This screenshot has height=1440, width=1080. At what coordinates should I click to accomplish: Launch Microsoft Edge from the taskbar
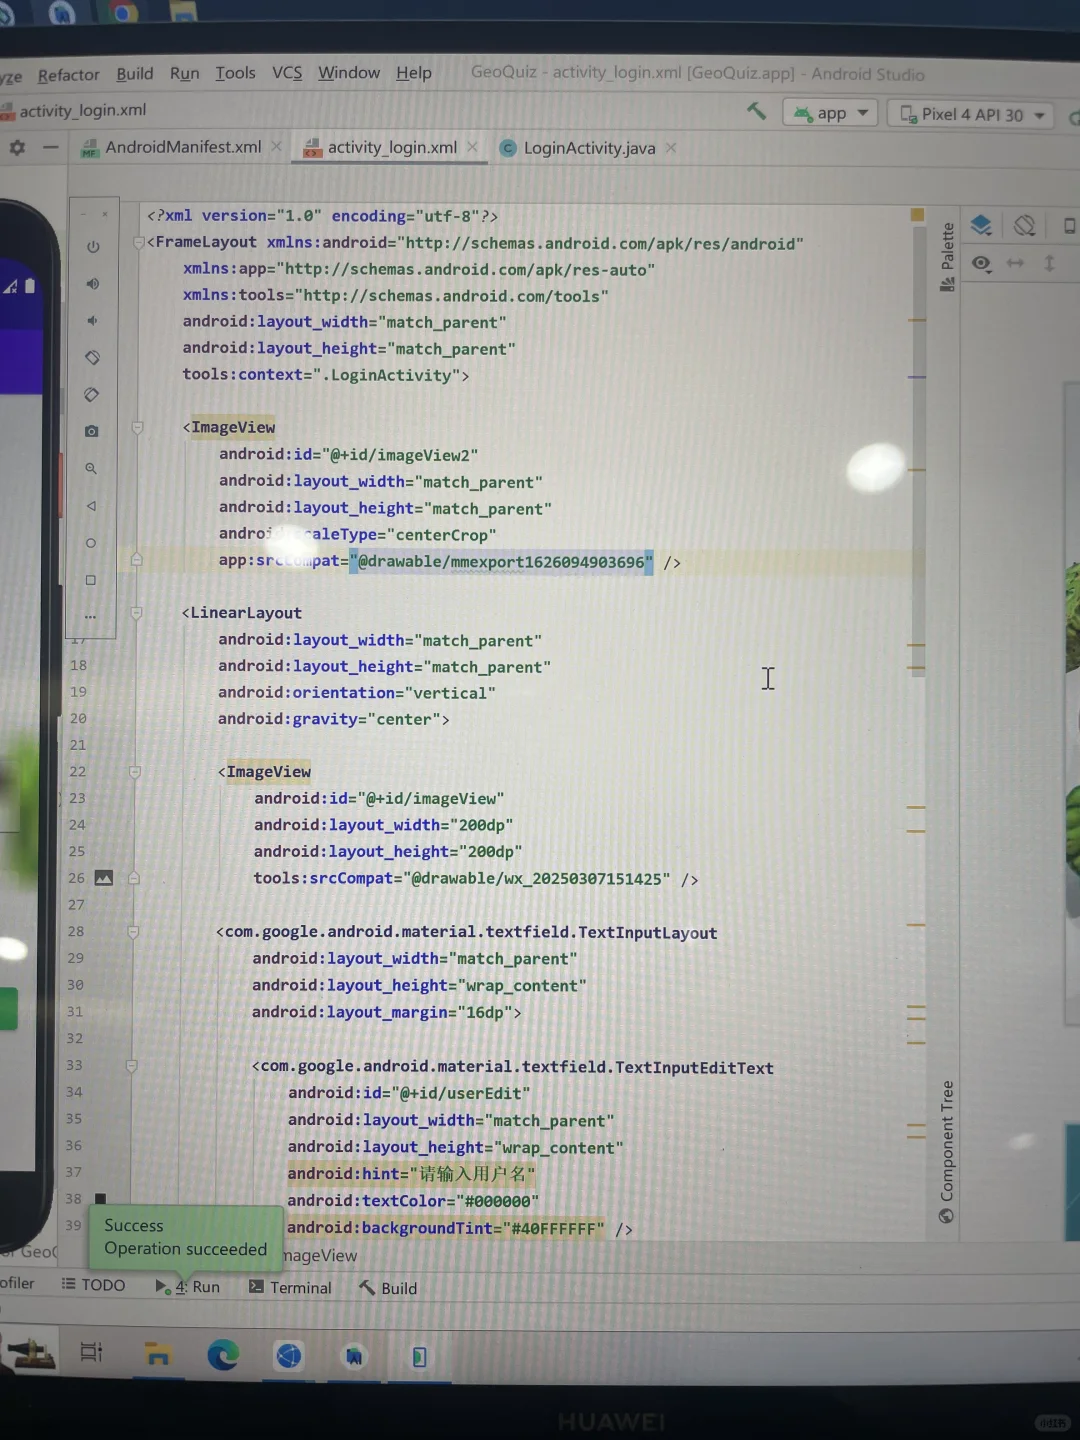[x=223, y=1355]
